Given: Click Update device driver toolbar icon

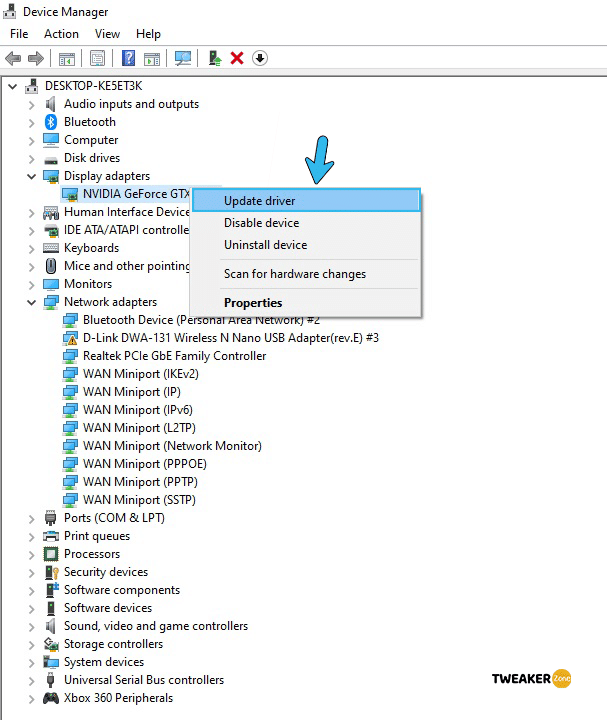Looking at the screenshot, I should pos(214,58).
